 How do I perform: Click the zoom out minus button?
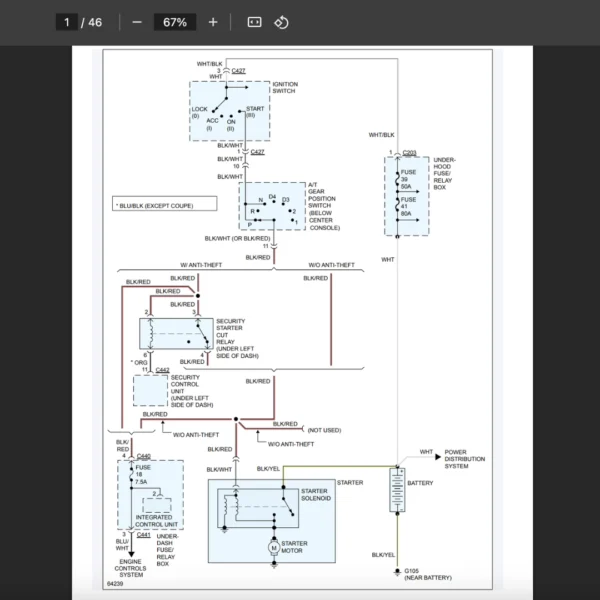click(x=137, y=22)
